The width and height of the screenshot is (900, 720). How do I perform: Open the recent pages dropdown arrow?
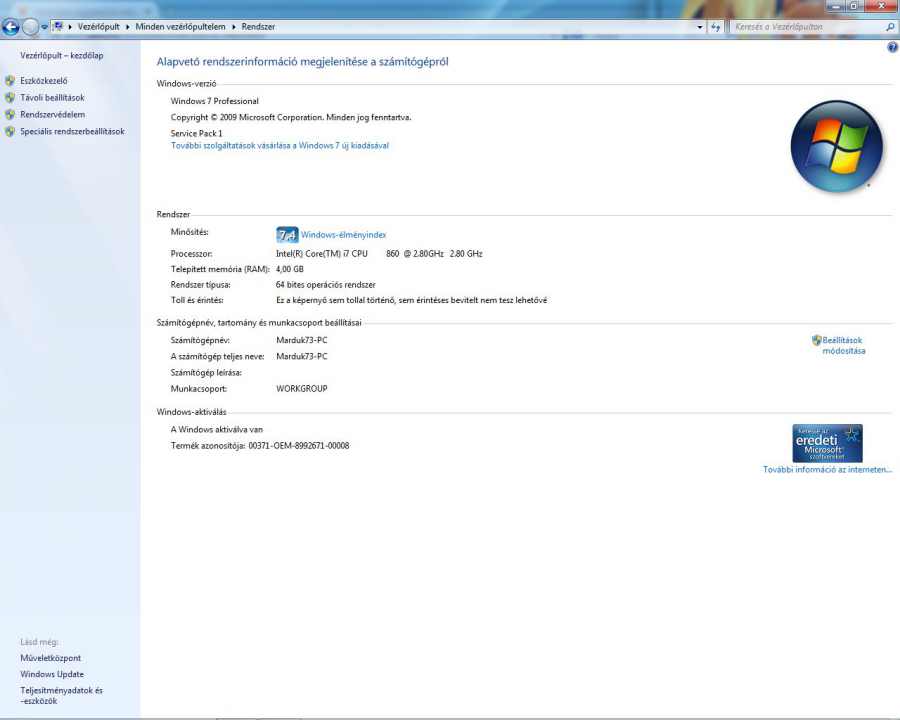[44, 27]
